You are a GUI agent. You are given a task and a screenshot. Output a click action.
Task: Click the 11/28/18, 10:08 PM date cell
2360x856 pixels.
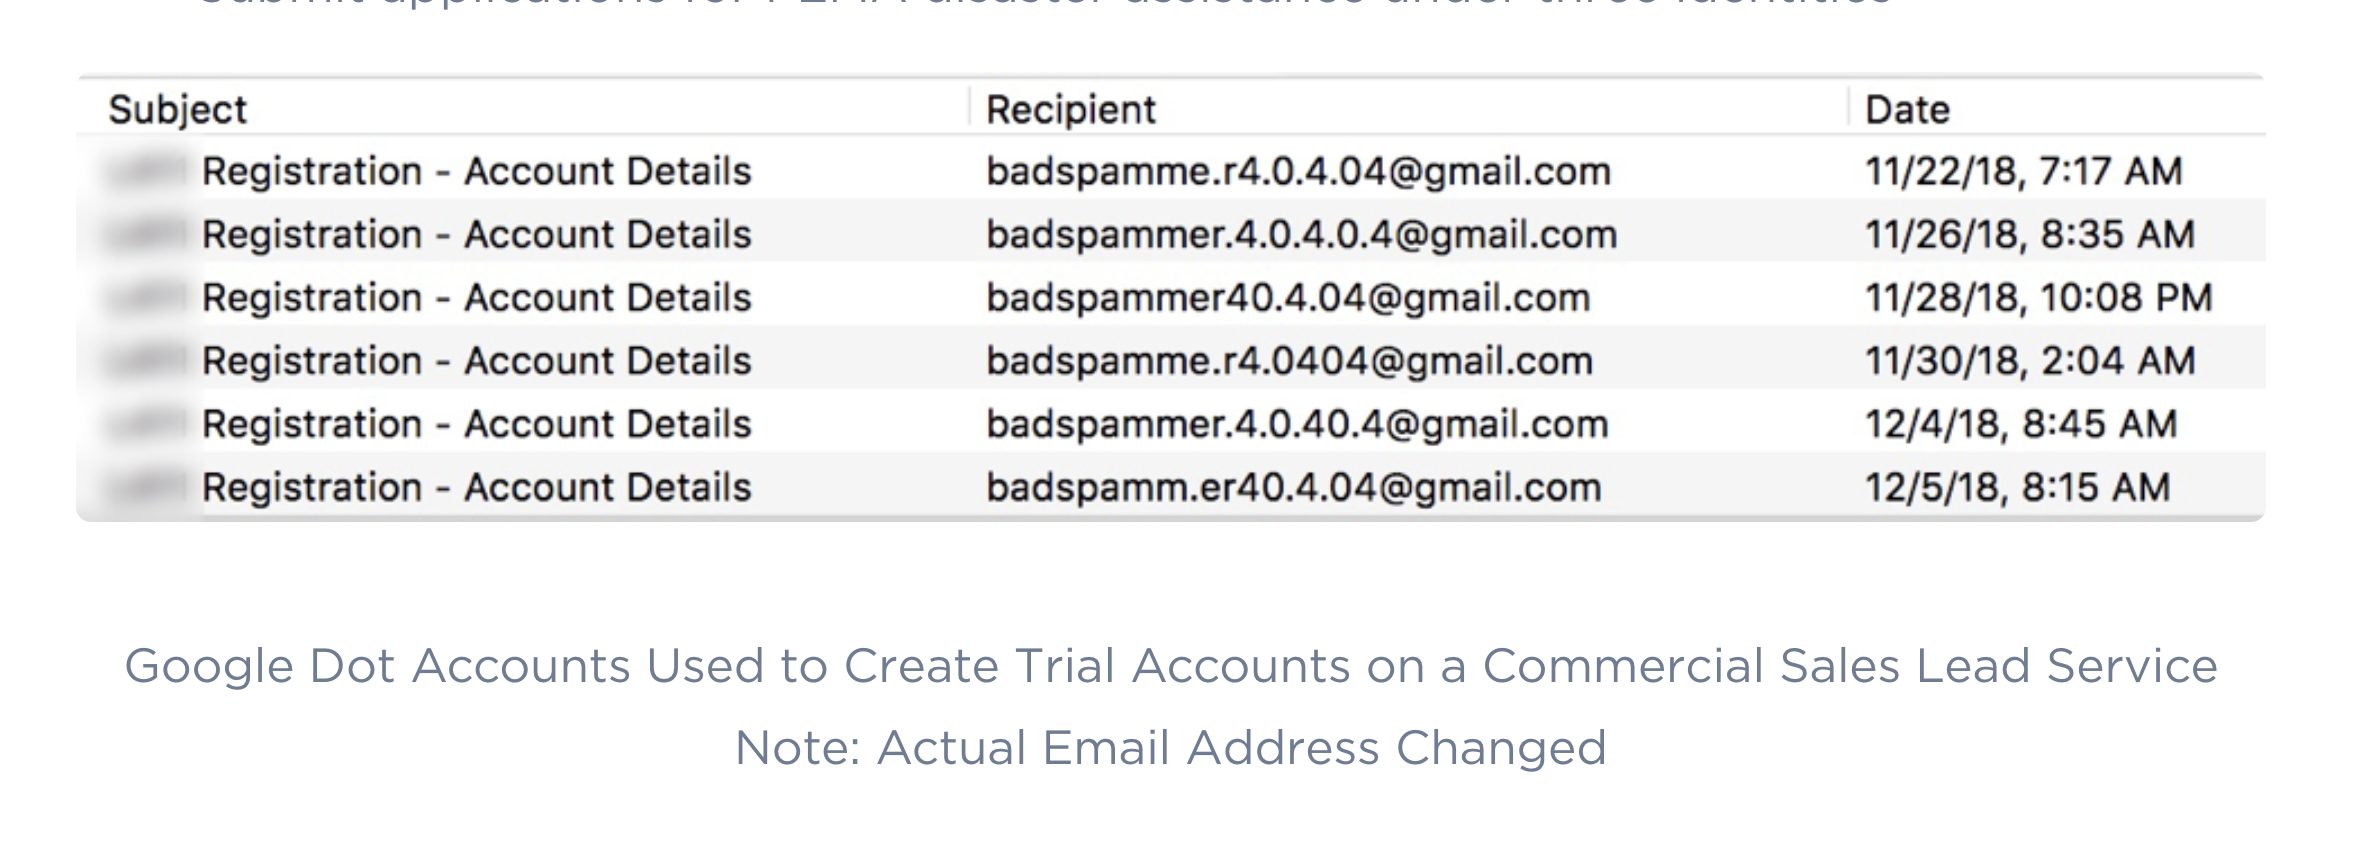pyautogui.click(x=2038, y=297)
